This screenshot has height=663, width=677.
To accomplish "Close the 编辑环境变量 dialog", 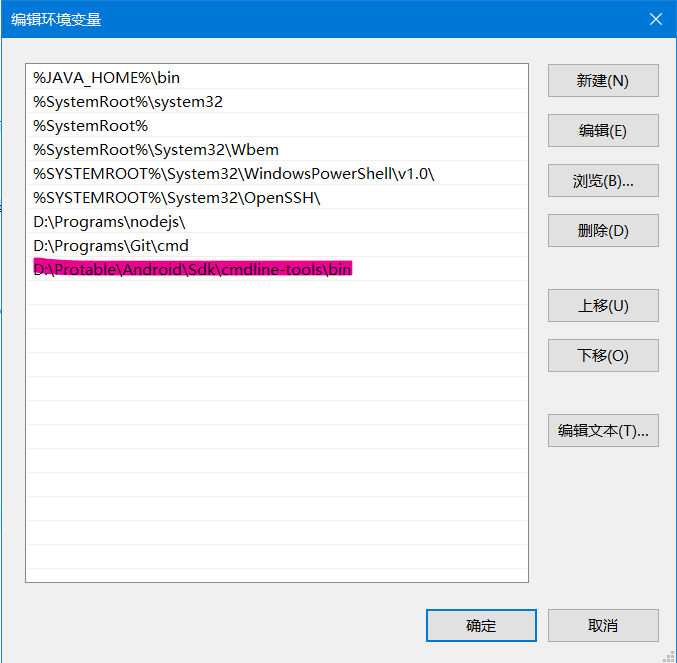I will coord(656,19).
